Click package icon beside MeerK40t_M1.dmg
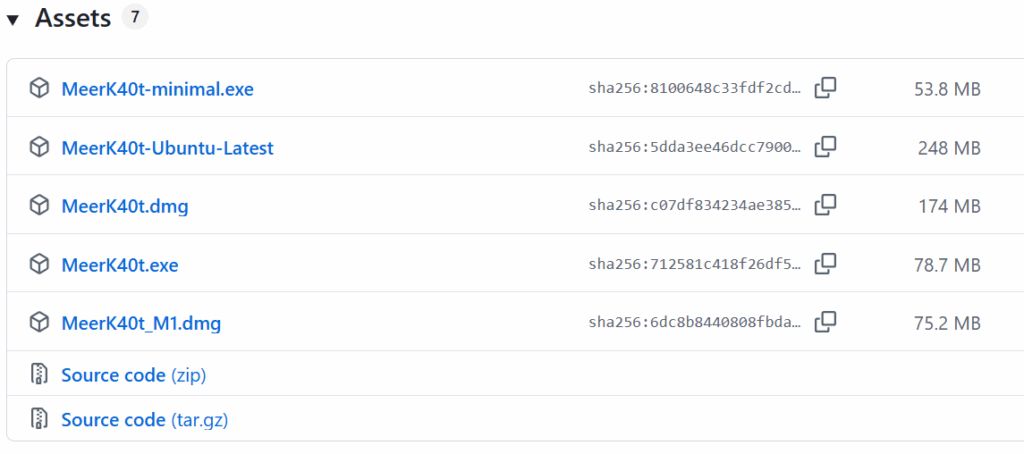Screen dimensions: 1024x454 click(x=39, y=323)
